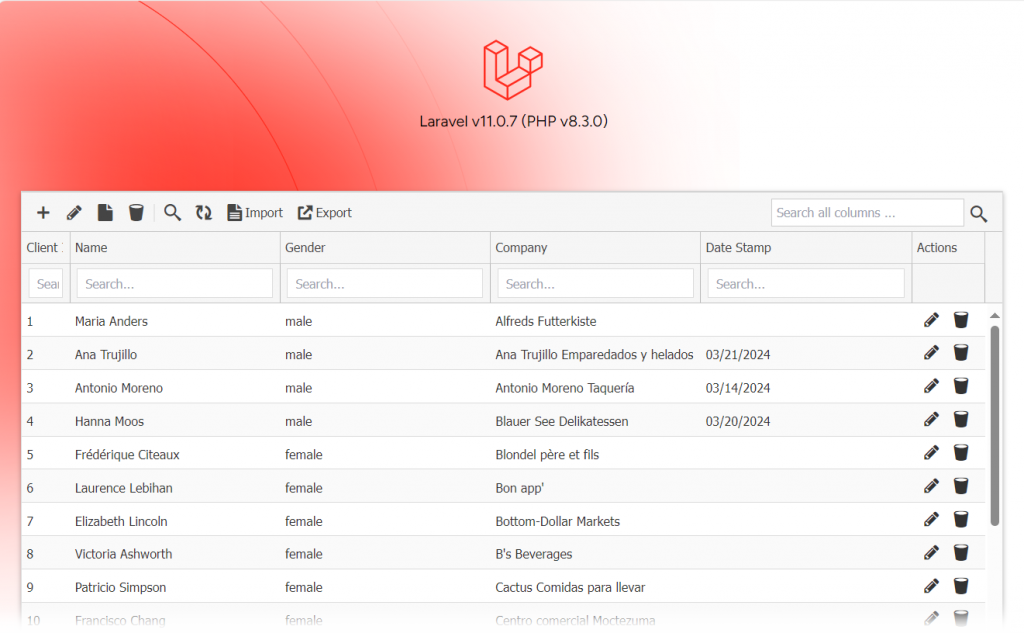This screenshot has height=633, width=1024.
Task: Click the refresh arrows icon in the toolbar
Action: [204, 213]
